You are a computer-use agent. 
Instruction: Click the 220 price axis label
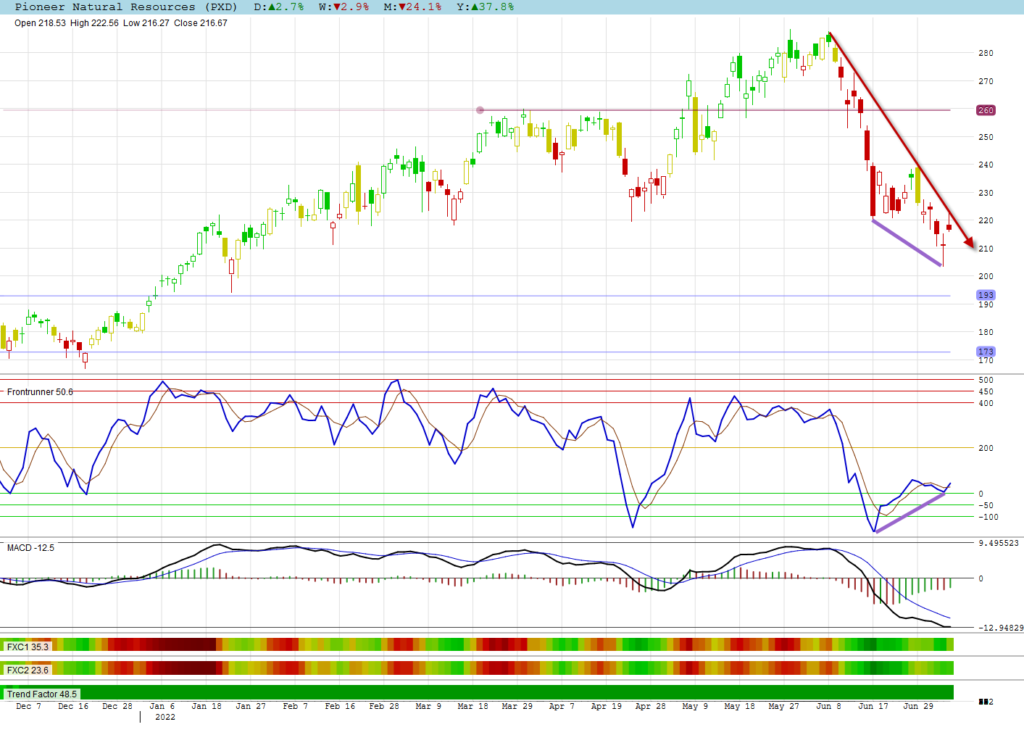coord(985,221)
